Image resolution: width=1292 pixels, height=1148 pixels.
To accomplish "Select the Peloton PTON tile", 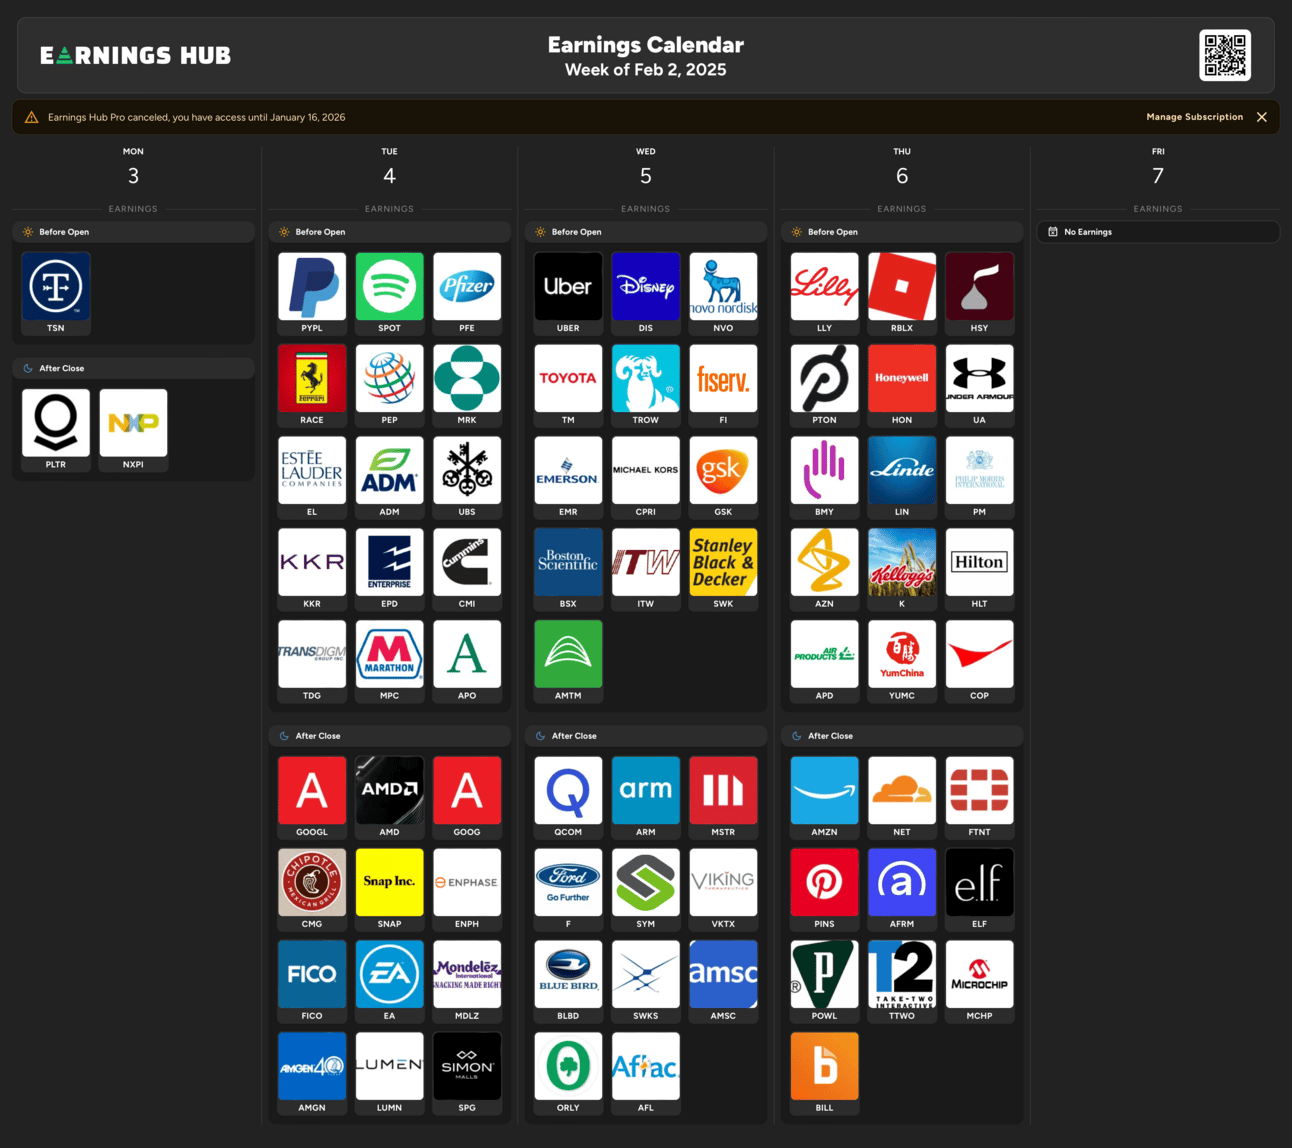I will click(824, 385).
